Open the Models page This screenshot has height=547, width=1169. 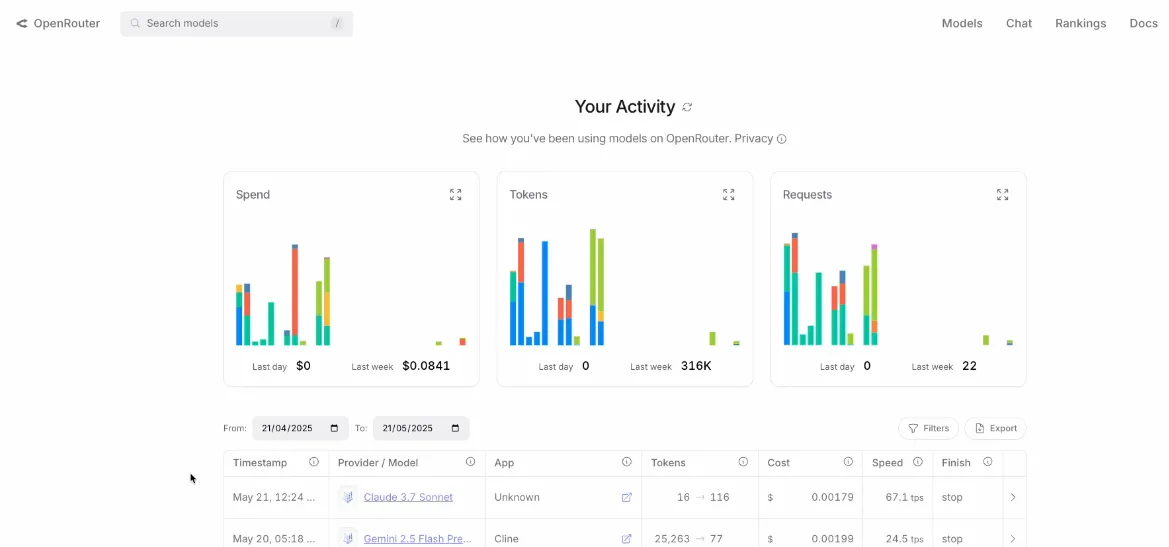(x=962, y=23)
